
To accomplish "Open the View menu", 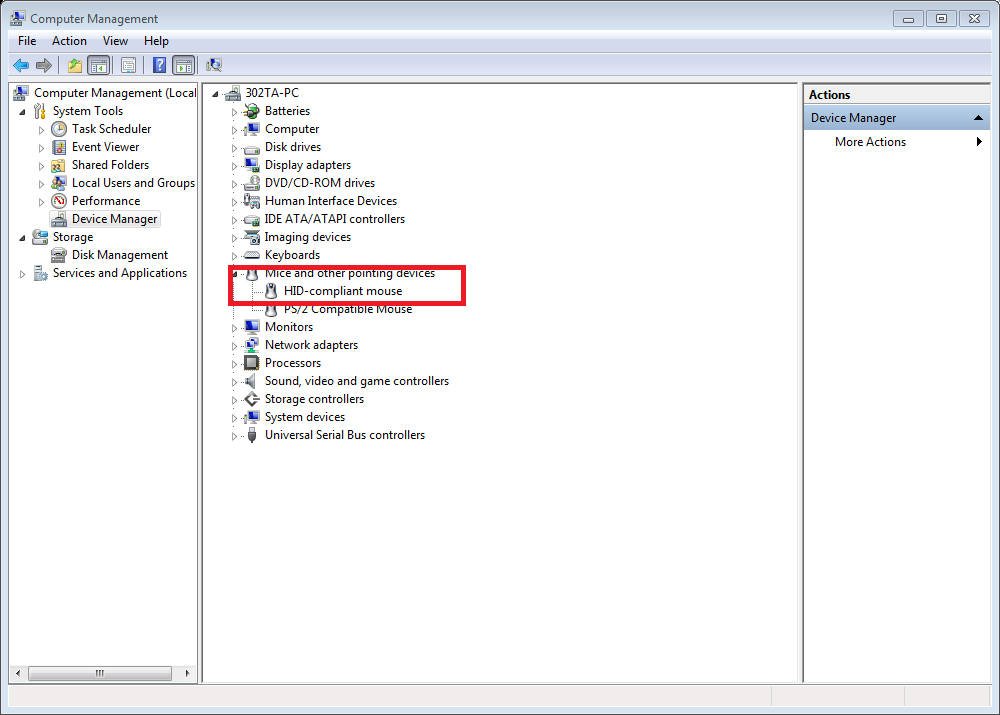I will (115, 41).
